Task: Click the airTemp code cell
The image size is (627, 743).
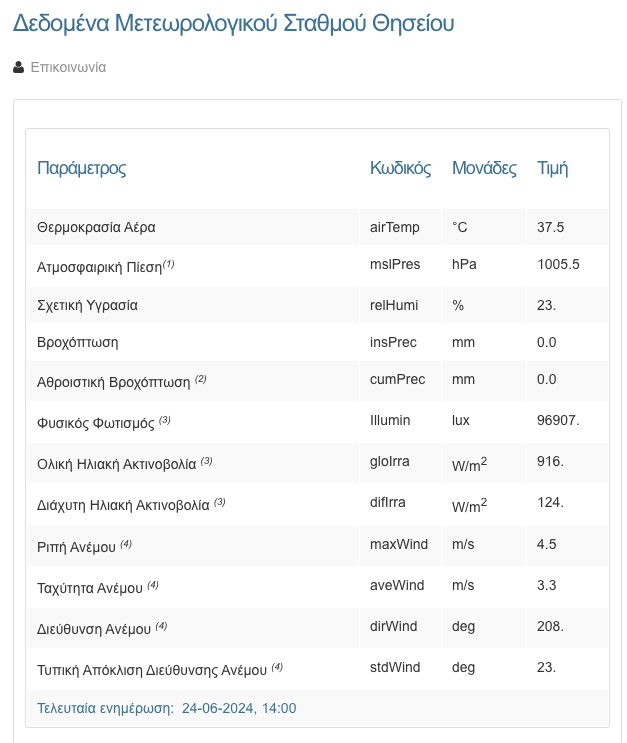Action: click(394, 227)
